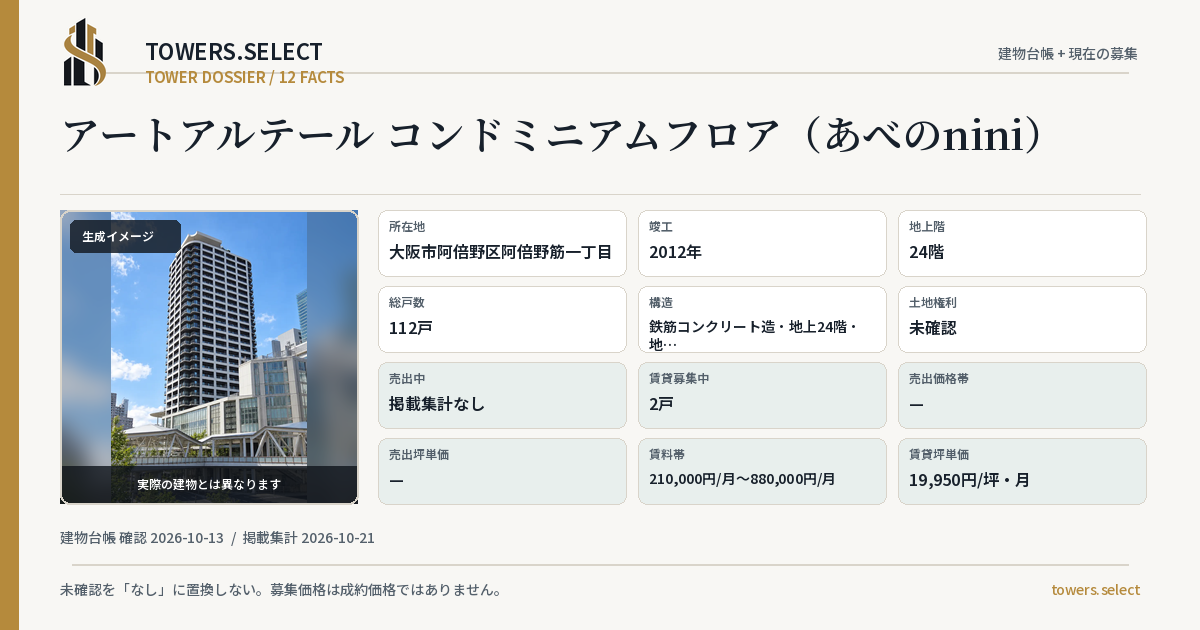Click the 売出価格帯 card

1022,395
